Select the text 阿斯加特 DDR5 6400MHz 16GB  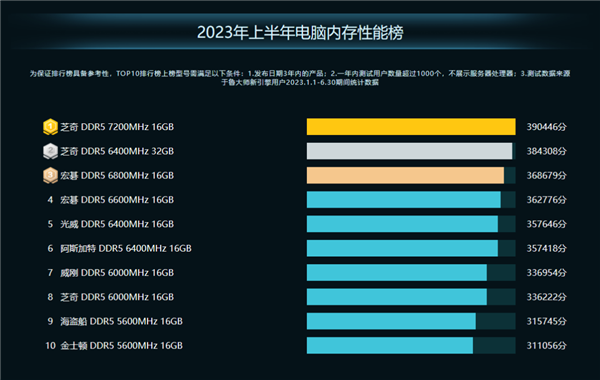(126, 248)
